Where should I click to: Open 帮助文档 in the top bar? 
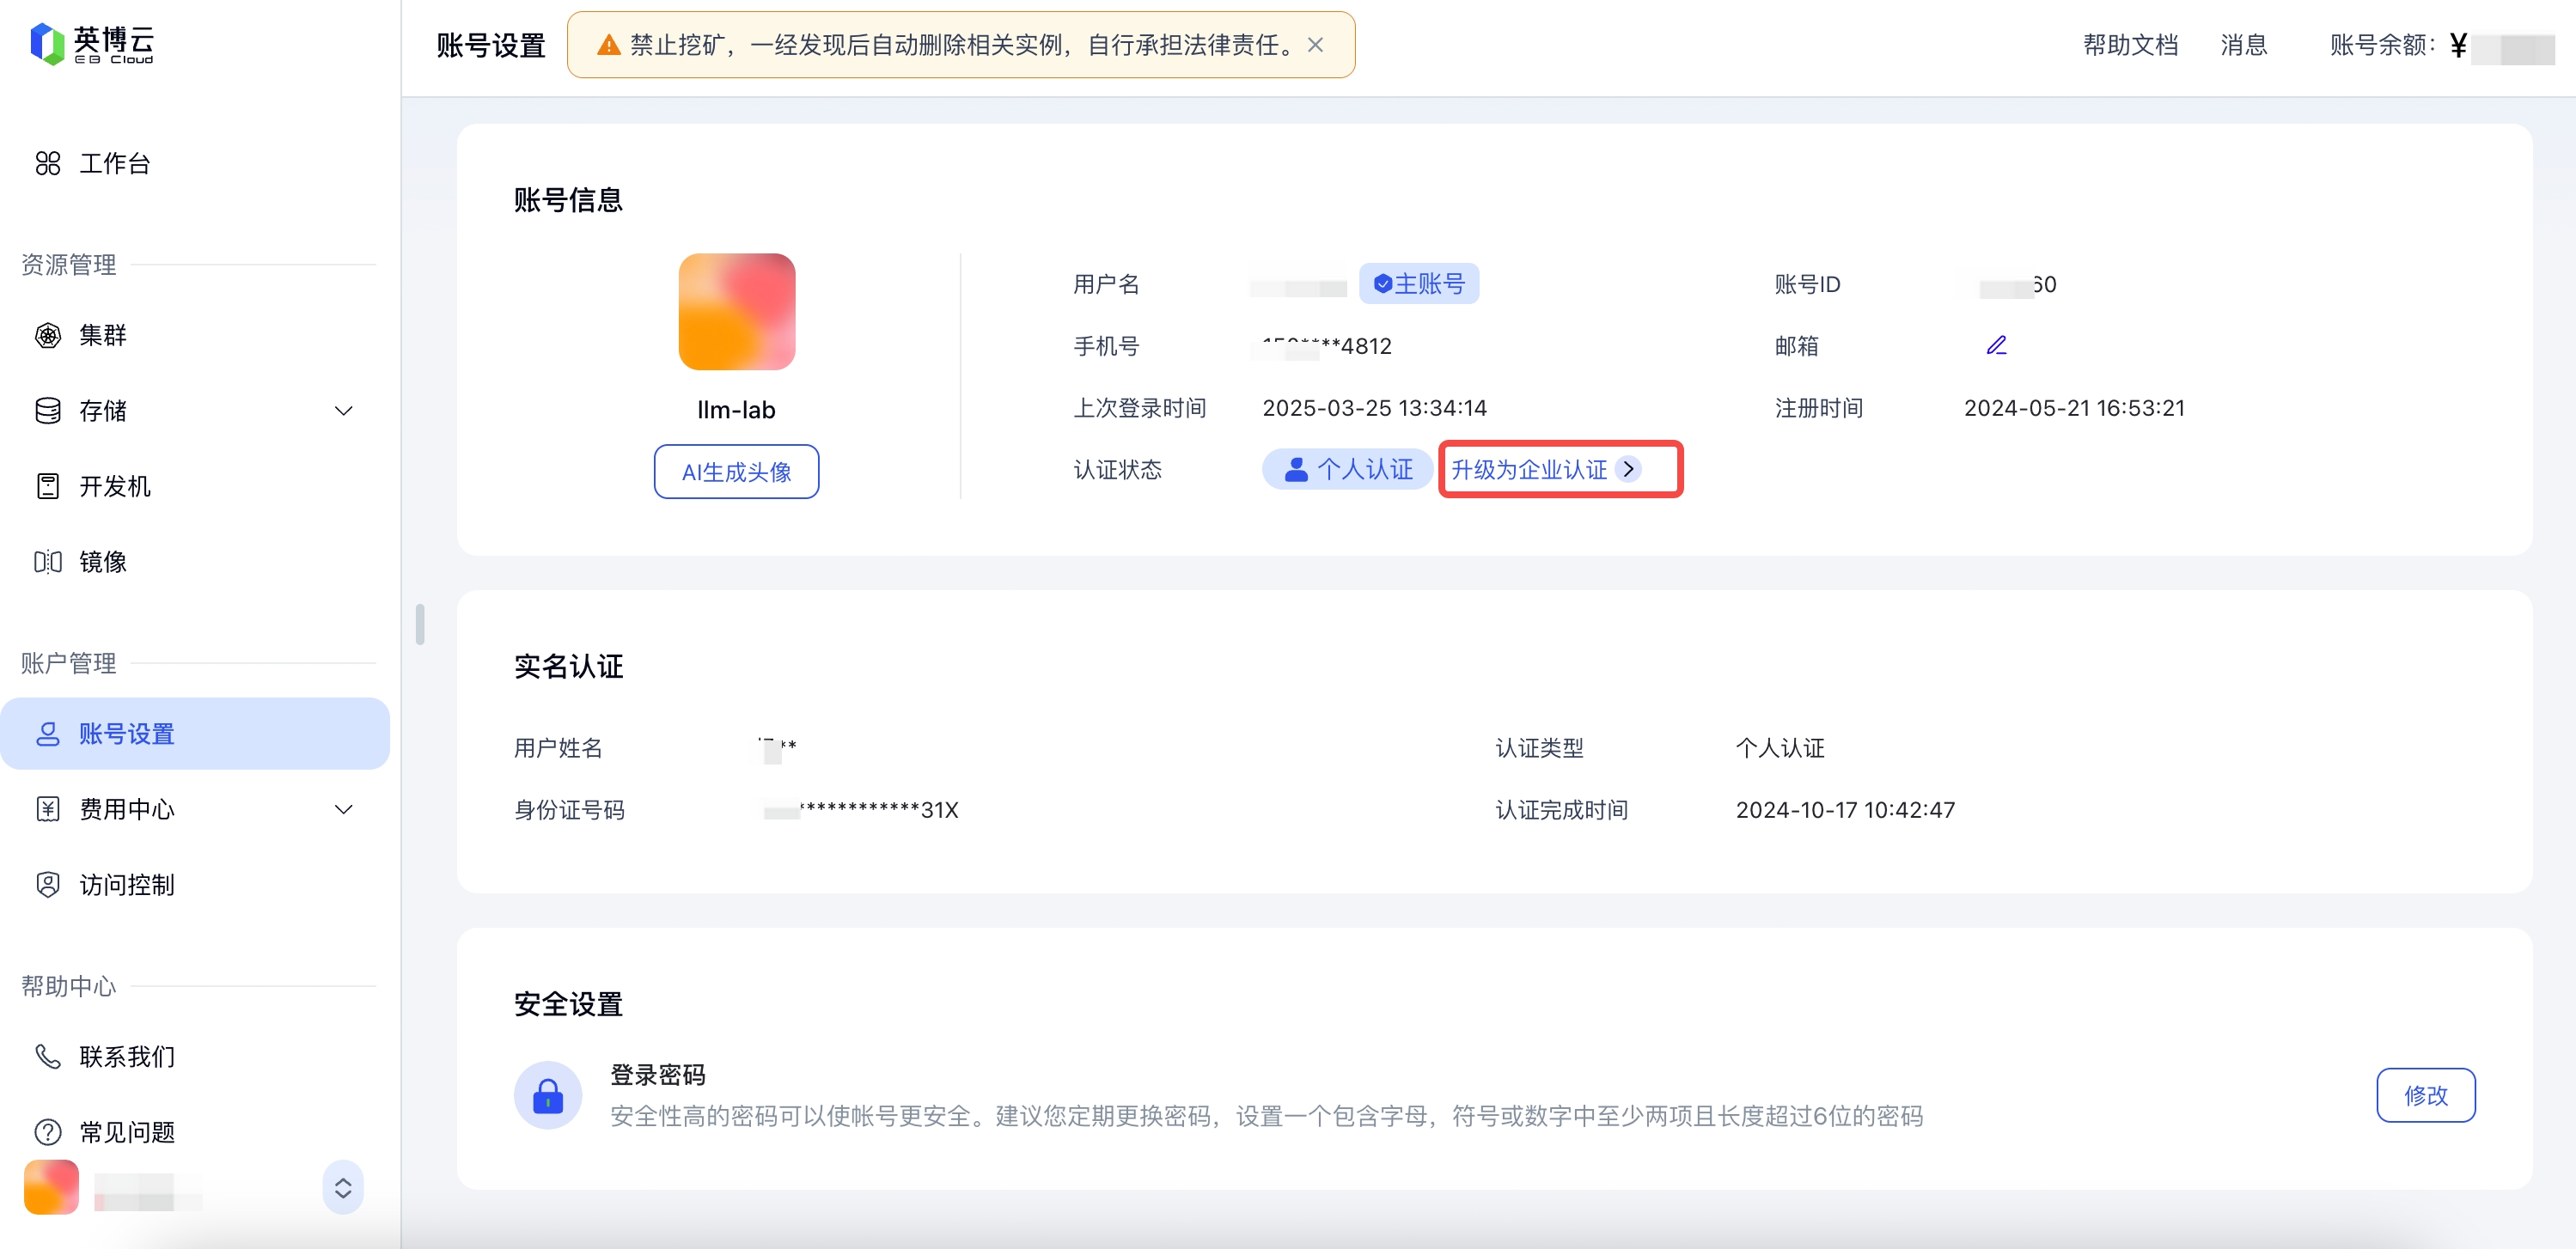click(2130, 45)
